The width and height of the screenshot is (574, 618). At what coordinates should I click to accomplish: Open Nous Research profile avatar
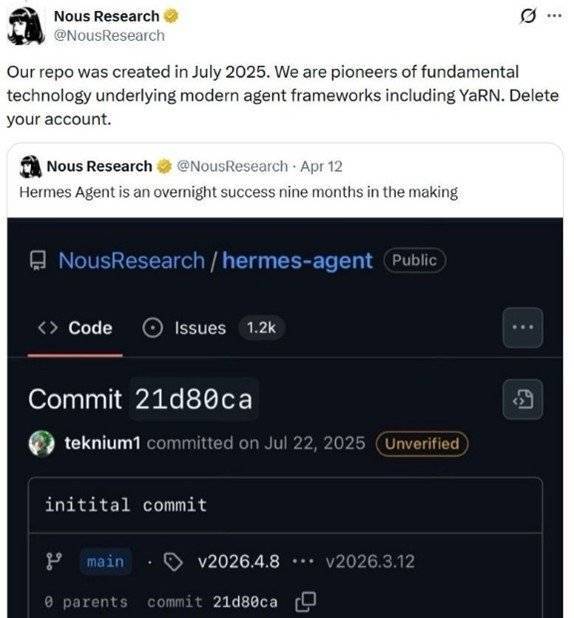25,26
